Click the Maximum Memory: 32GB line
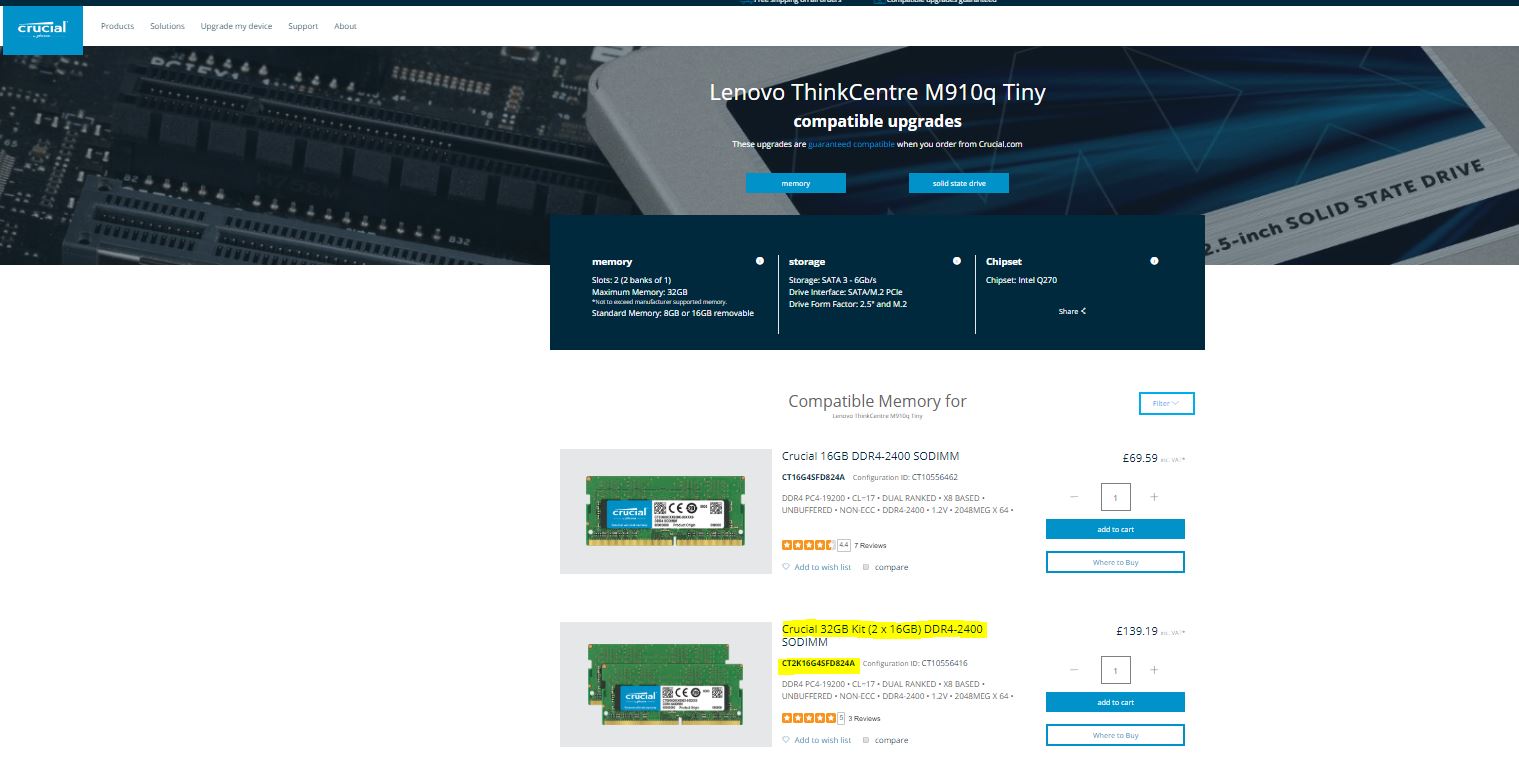The height and width of the screenshot is (775, 1519). [x=640, y=291]
